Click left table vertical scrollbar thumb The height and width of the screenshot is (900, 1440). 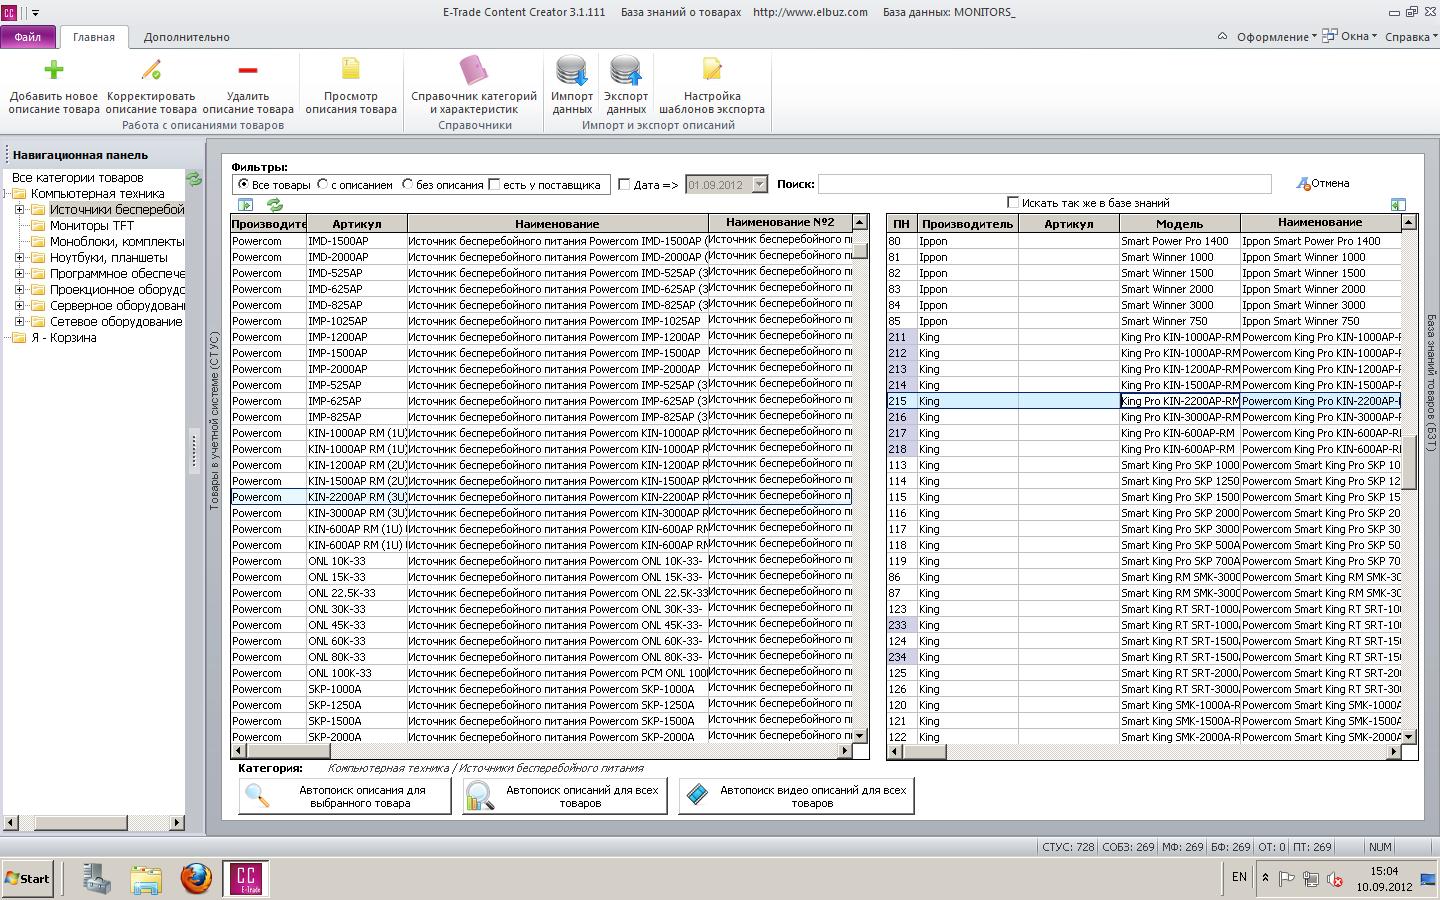(860, 251)
